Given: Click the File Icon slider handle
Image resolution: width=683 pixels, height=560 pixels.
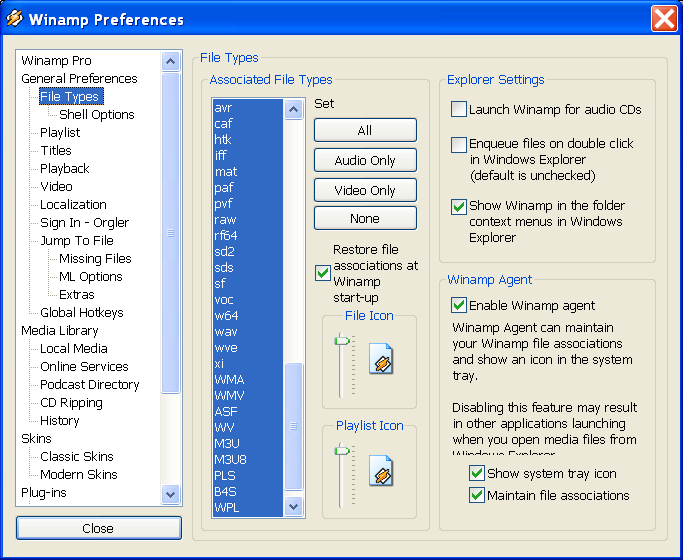Looking at the screenshot, I should (344, 341).
